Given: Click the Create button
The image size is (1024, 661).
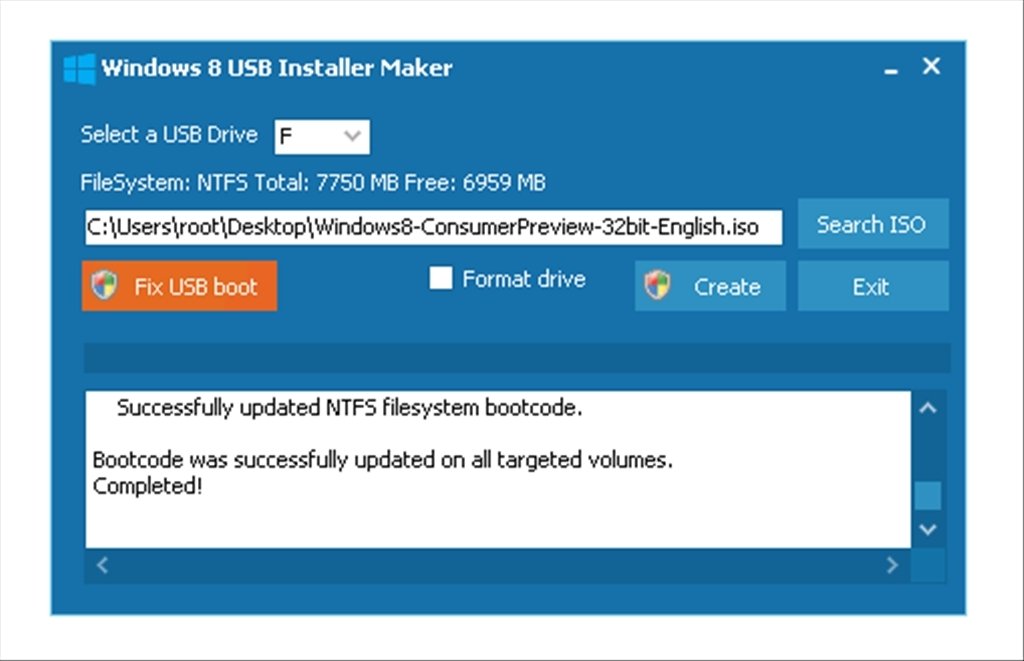Looking at the screenshot, I should (x=710, y=286).
